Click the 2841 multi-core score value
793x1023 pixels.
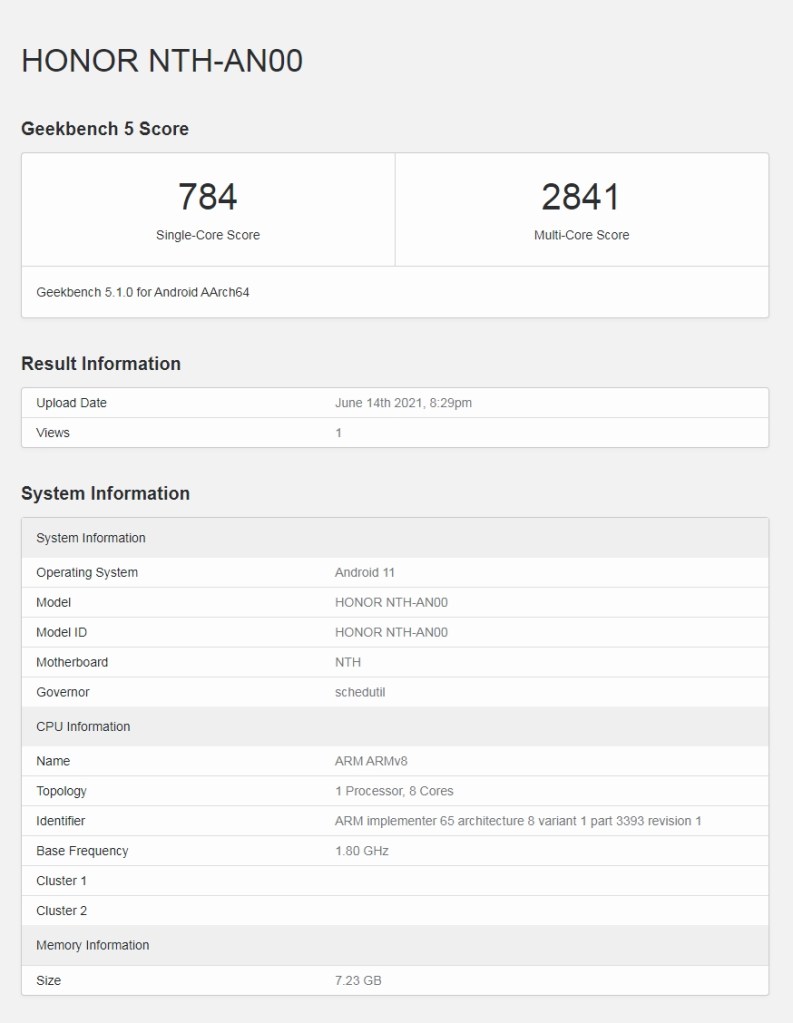[x=581, y=197]
